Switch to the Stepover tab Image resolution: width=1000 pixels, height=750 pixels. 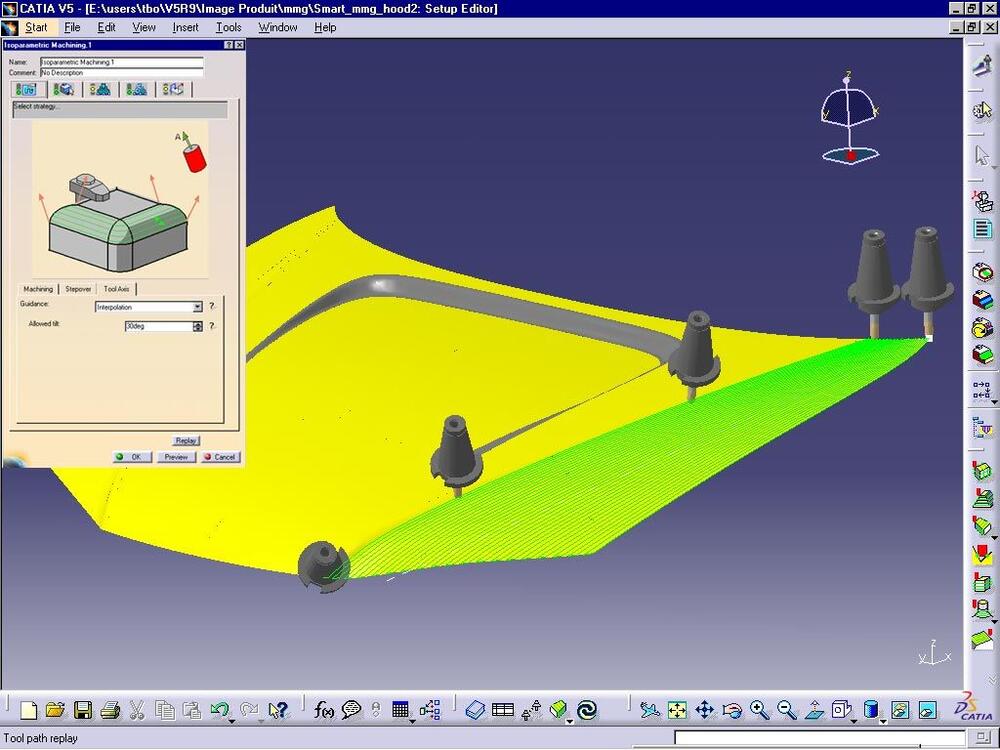point(78,289)
